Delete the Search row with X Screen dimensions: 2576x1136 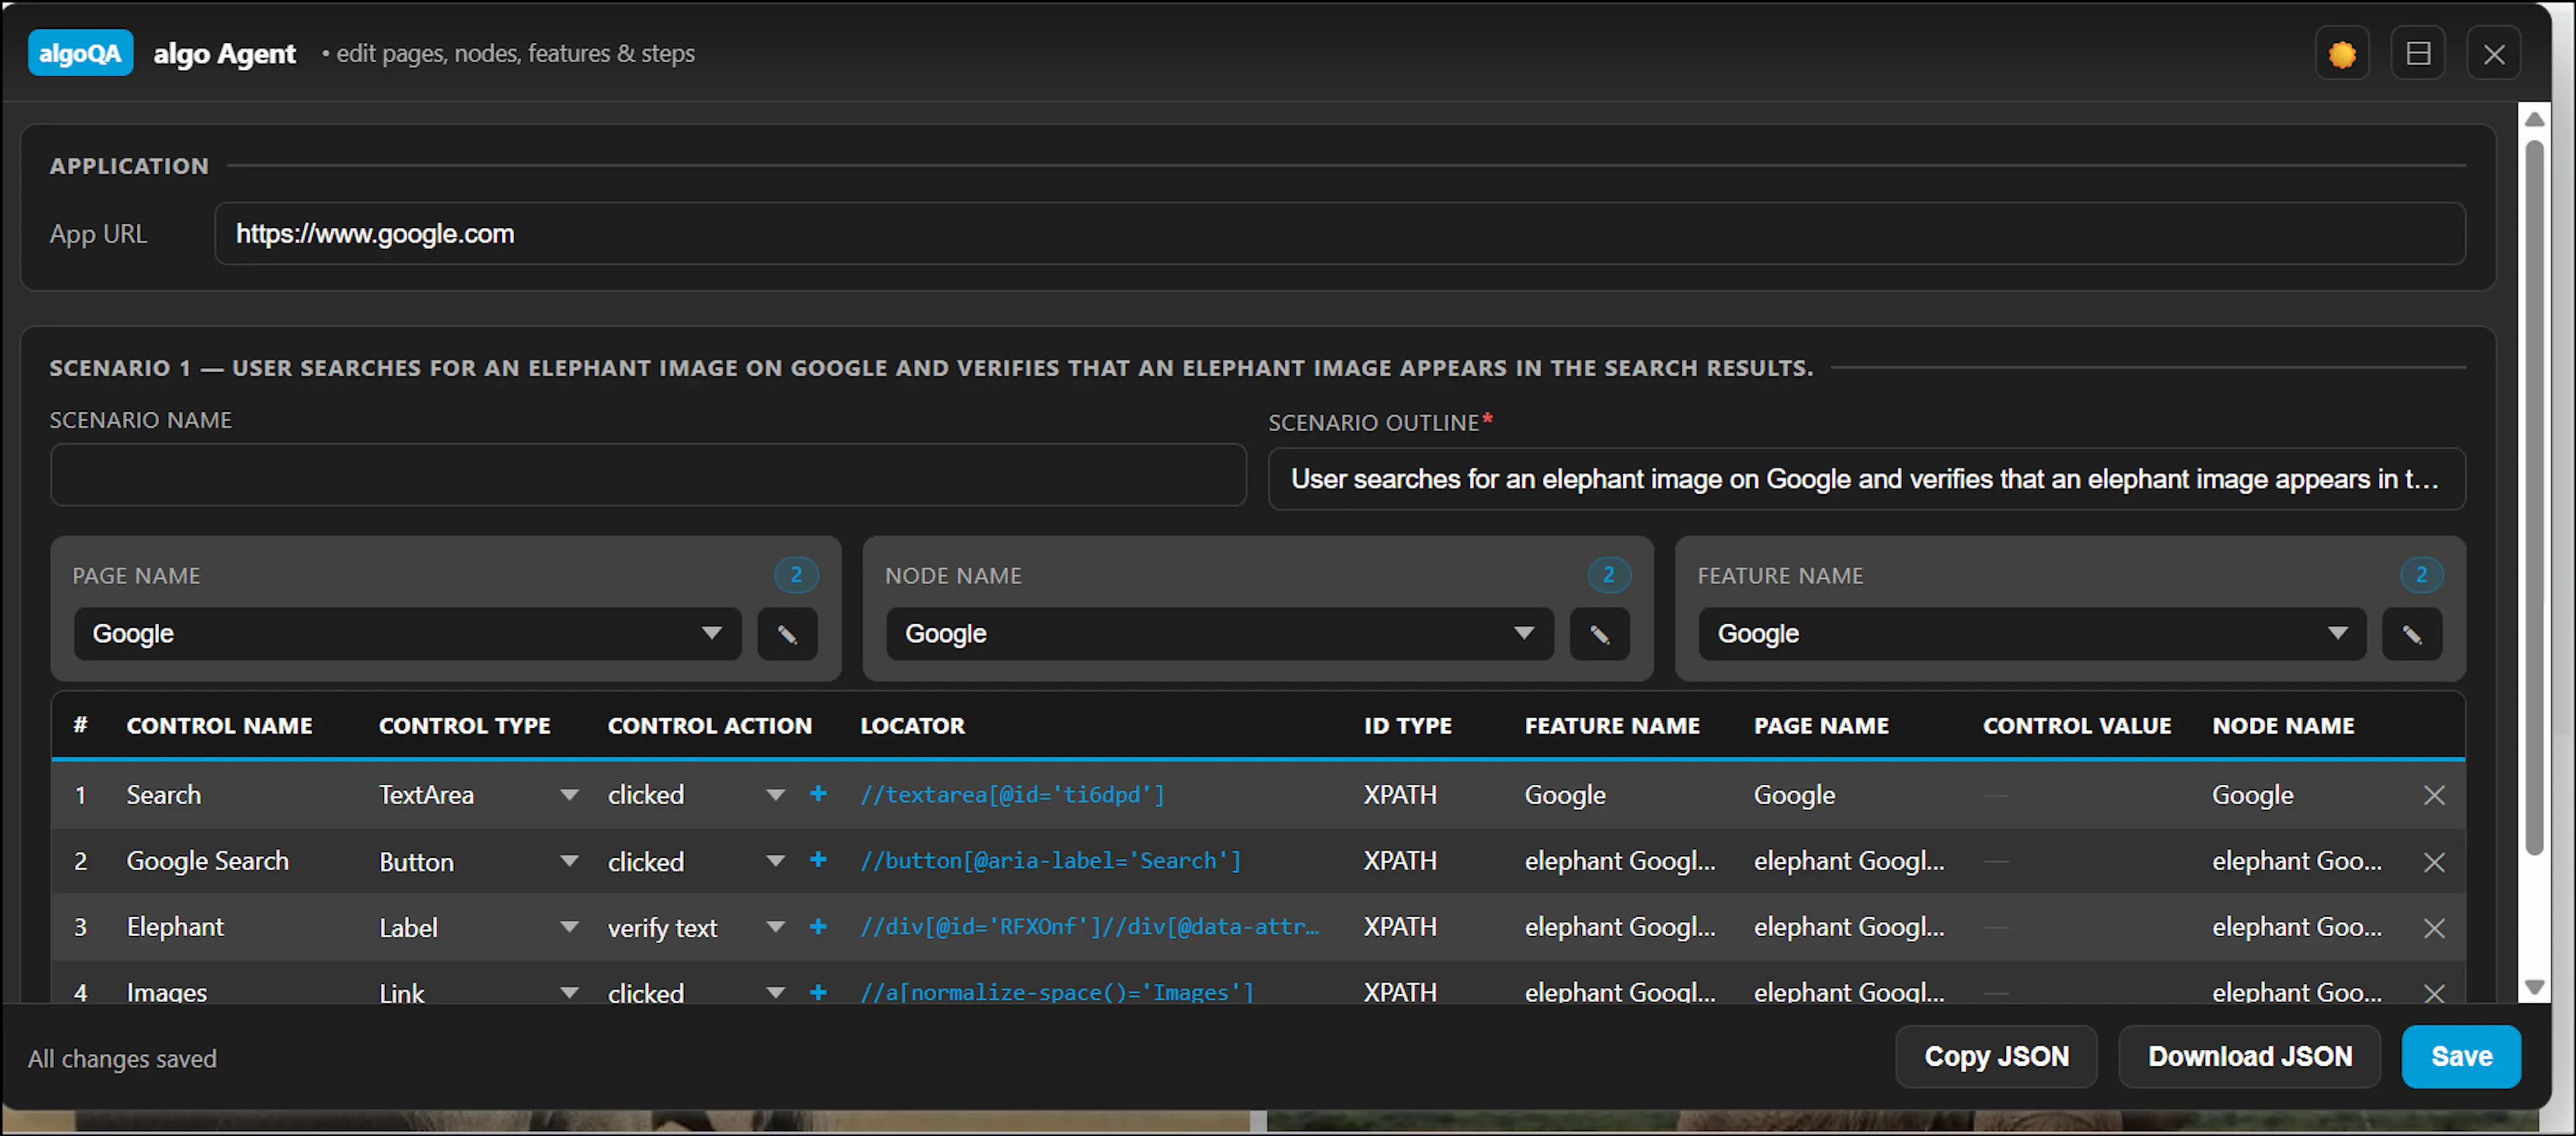pyautogui.click(x=2433, y=795)
